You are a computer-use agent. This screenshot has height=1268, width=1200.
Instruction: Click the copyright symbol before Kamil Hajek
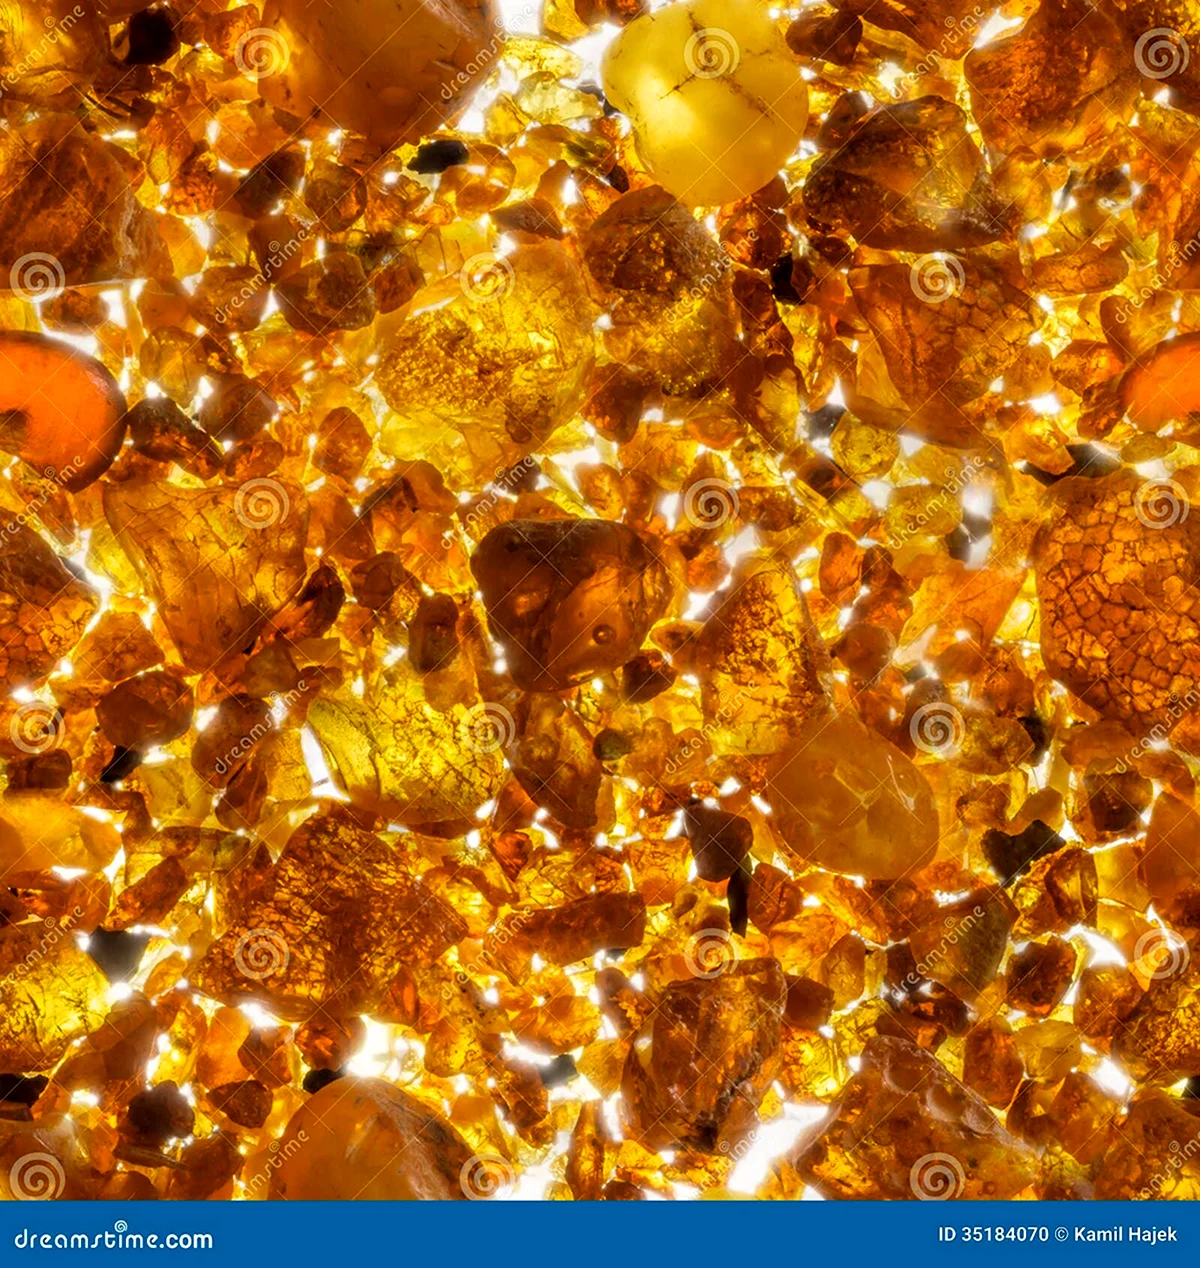click(1060, 1234)
